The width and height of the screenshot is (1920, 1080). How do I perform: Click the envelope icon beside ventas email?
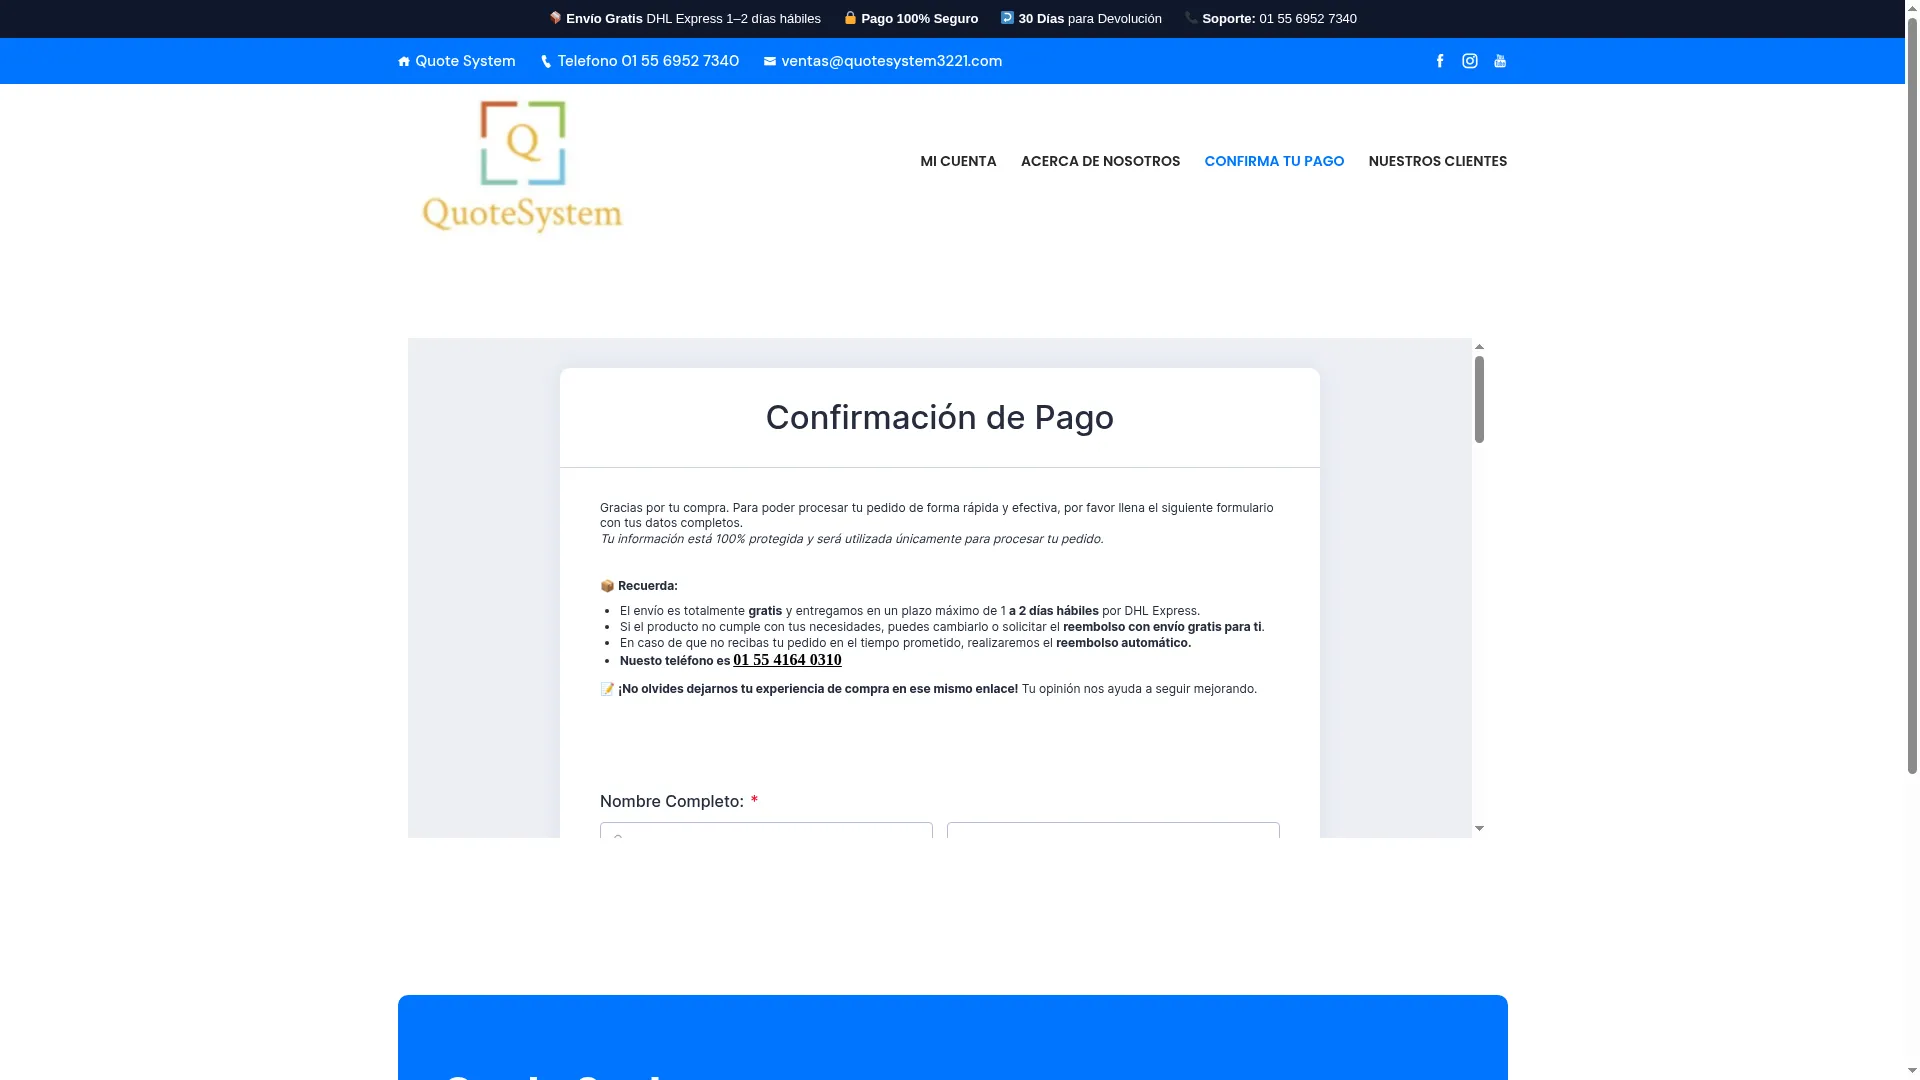(770, 62)
